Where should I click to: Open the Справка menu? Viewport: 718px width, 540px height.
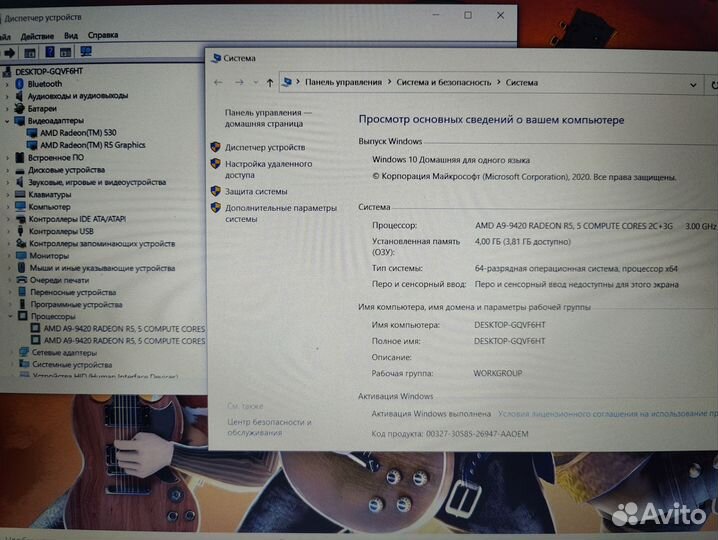tap(103, 35)
